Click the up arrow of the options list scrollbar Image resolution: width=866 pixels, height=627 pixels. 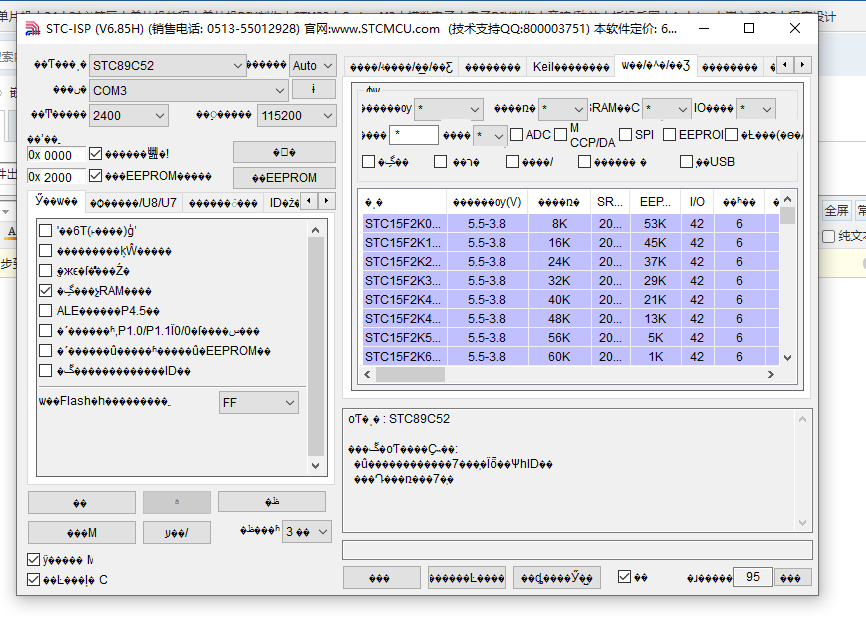[x=315, y=230]
